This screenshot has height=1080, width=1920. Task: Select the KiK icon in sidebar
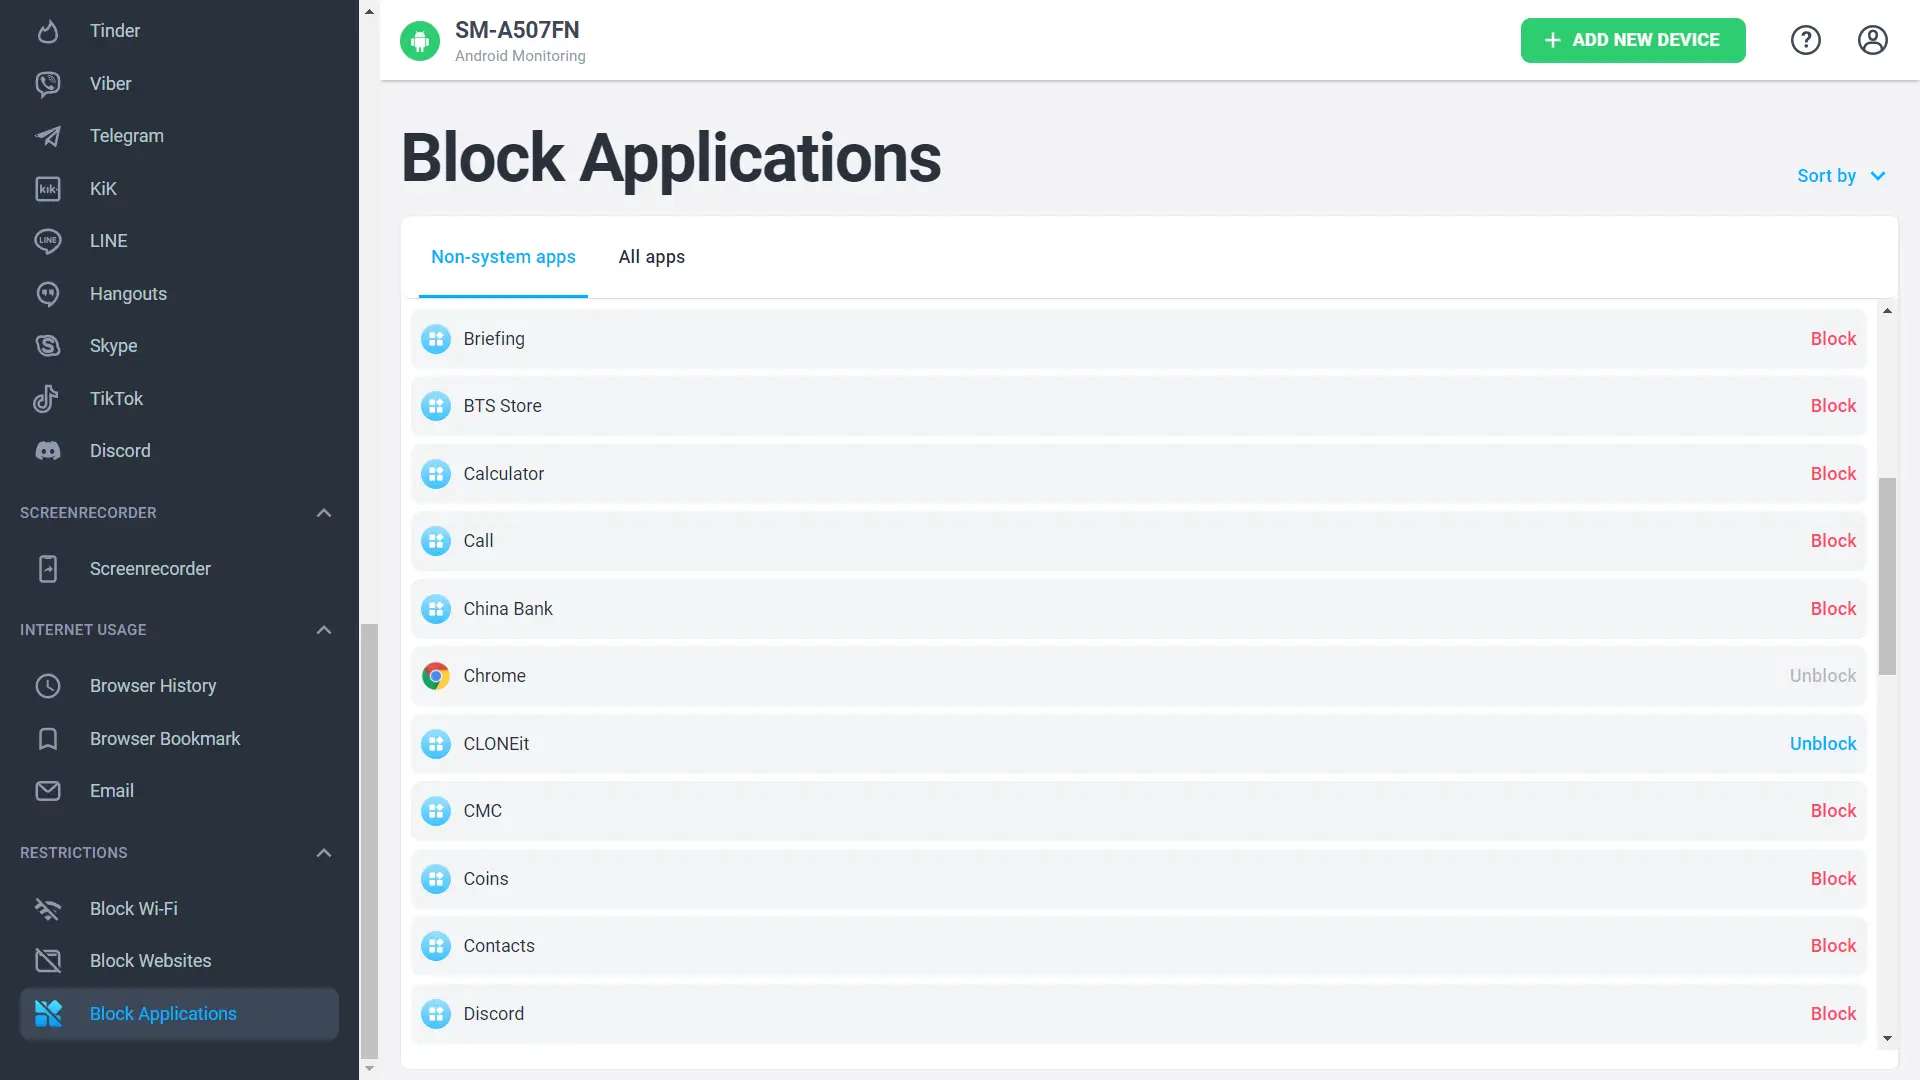tap(48, 189)
